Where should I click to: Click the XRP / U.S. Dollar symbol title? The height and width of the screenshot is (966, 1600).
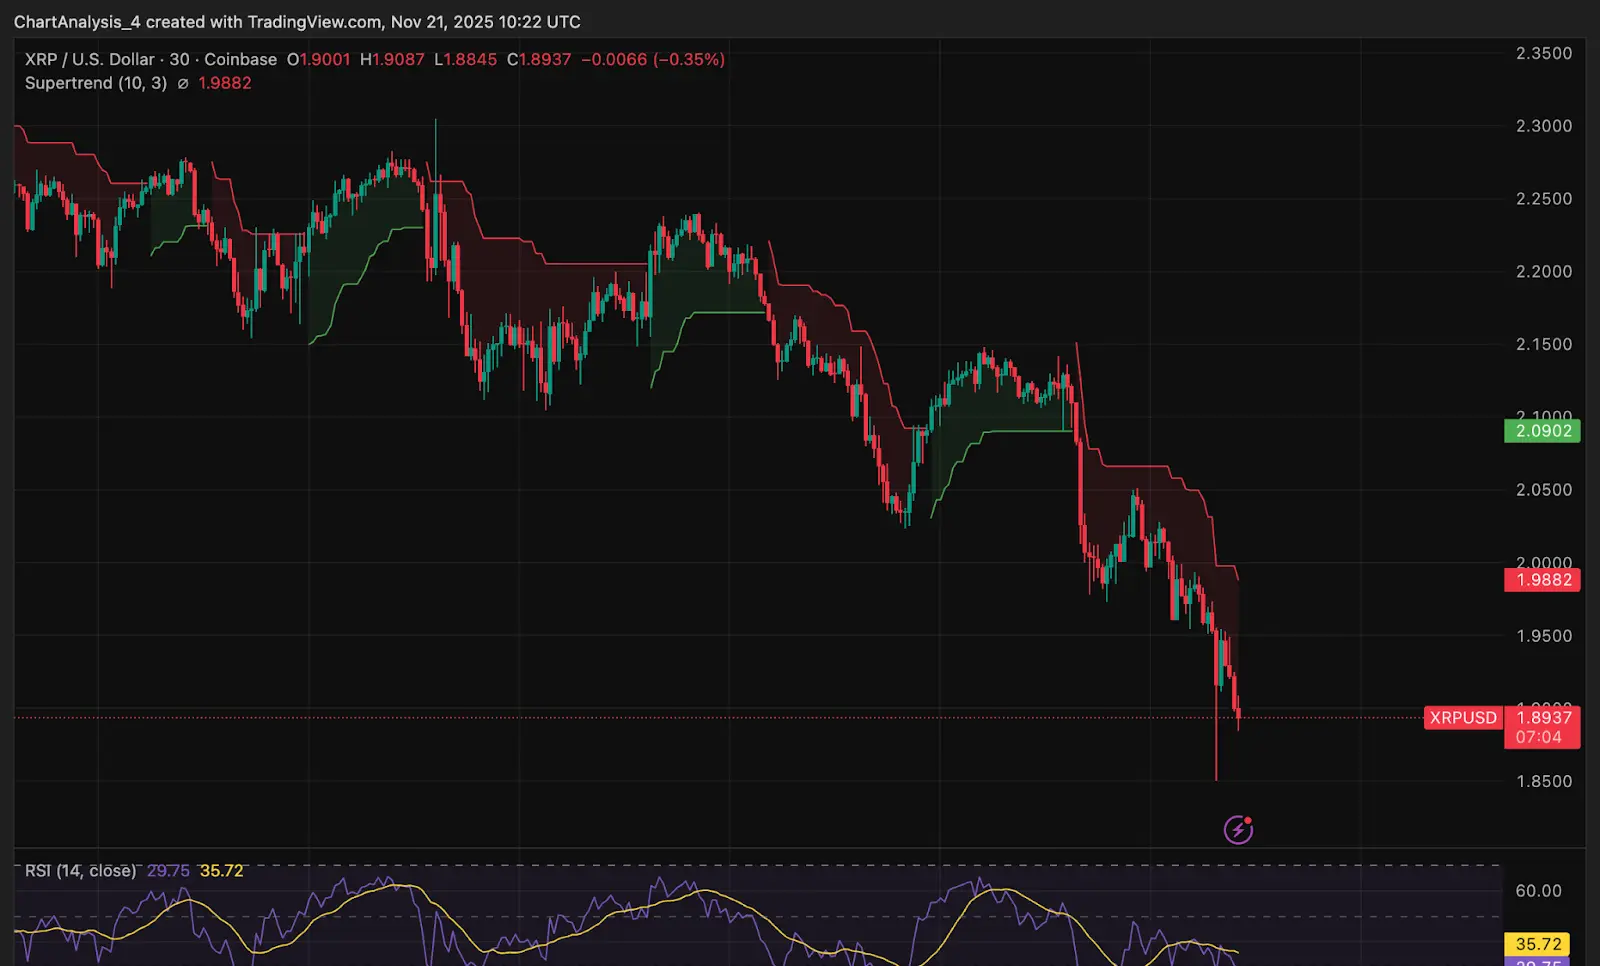tap(90, 60)
